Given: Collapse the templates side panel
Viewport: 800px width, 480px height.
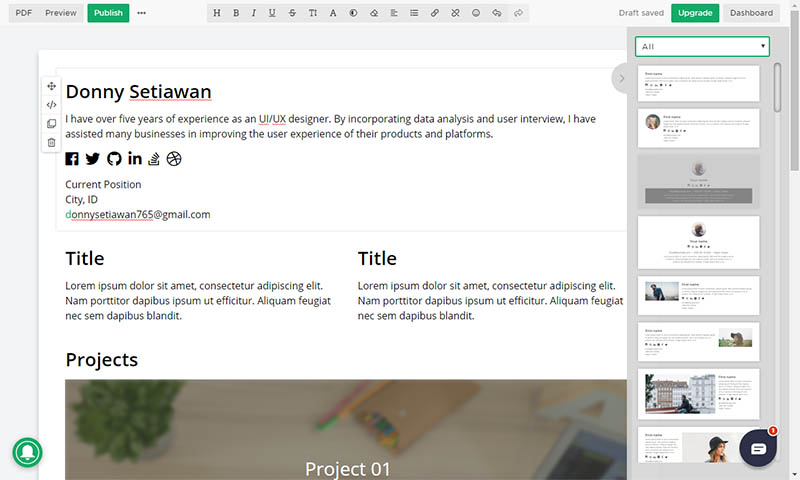Looking at the screenshot, I should pyautogui.click(x=621, y=78).
